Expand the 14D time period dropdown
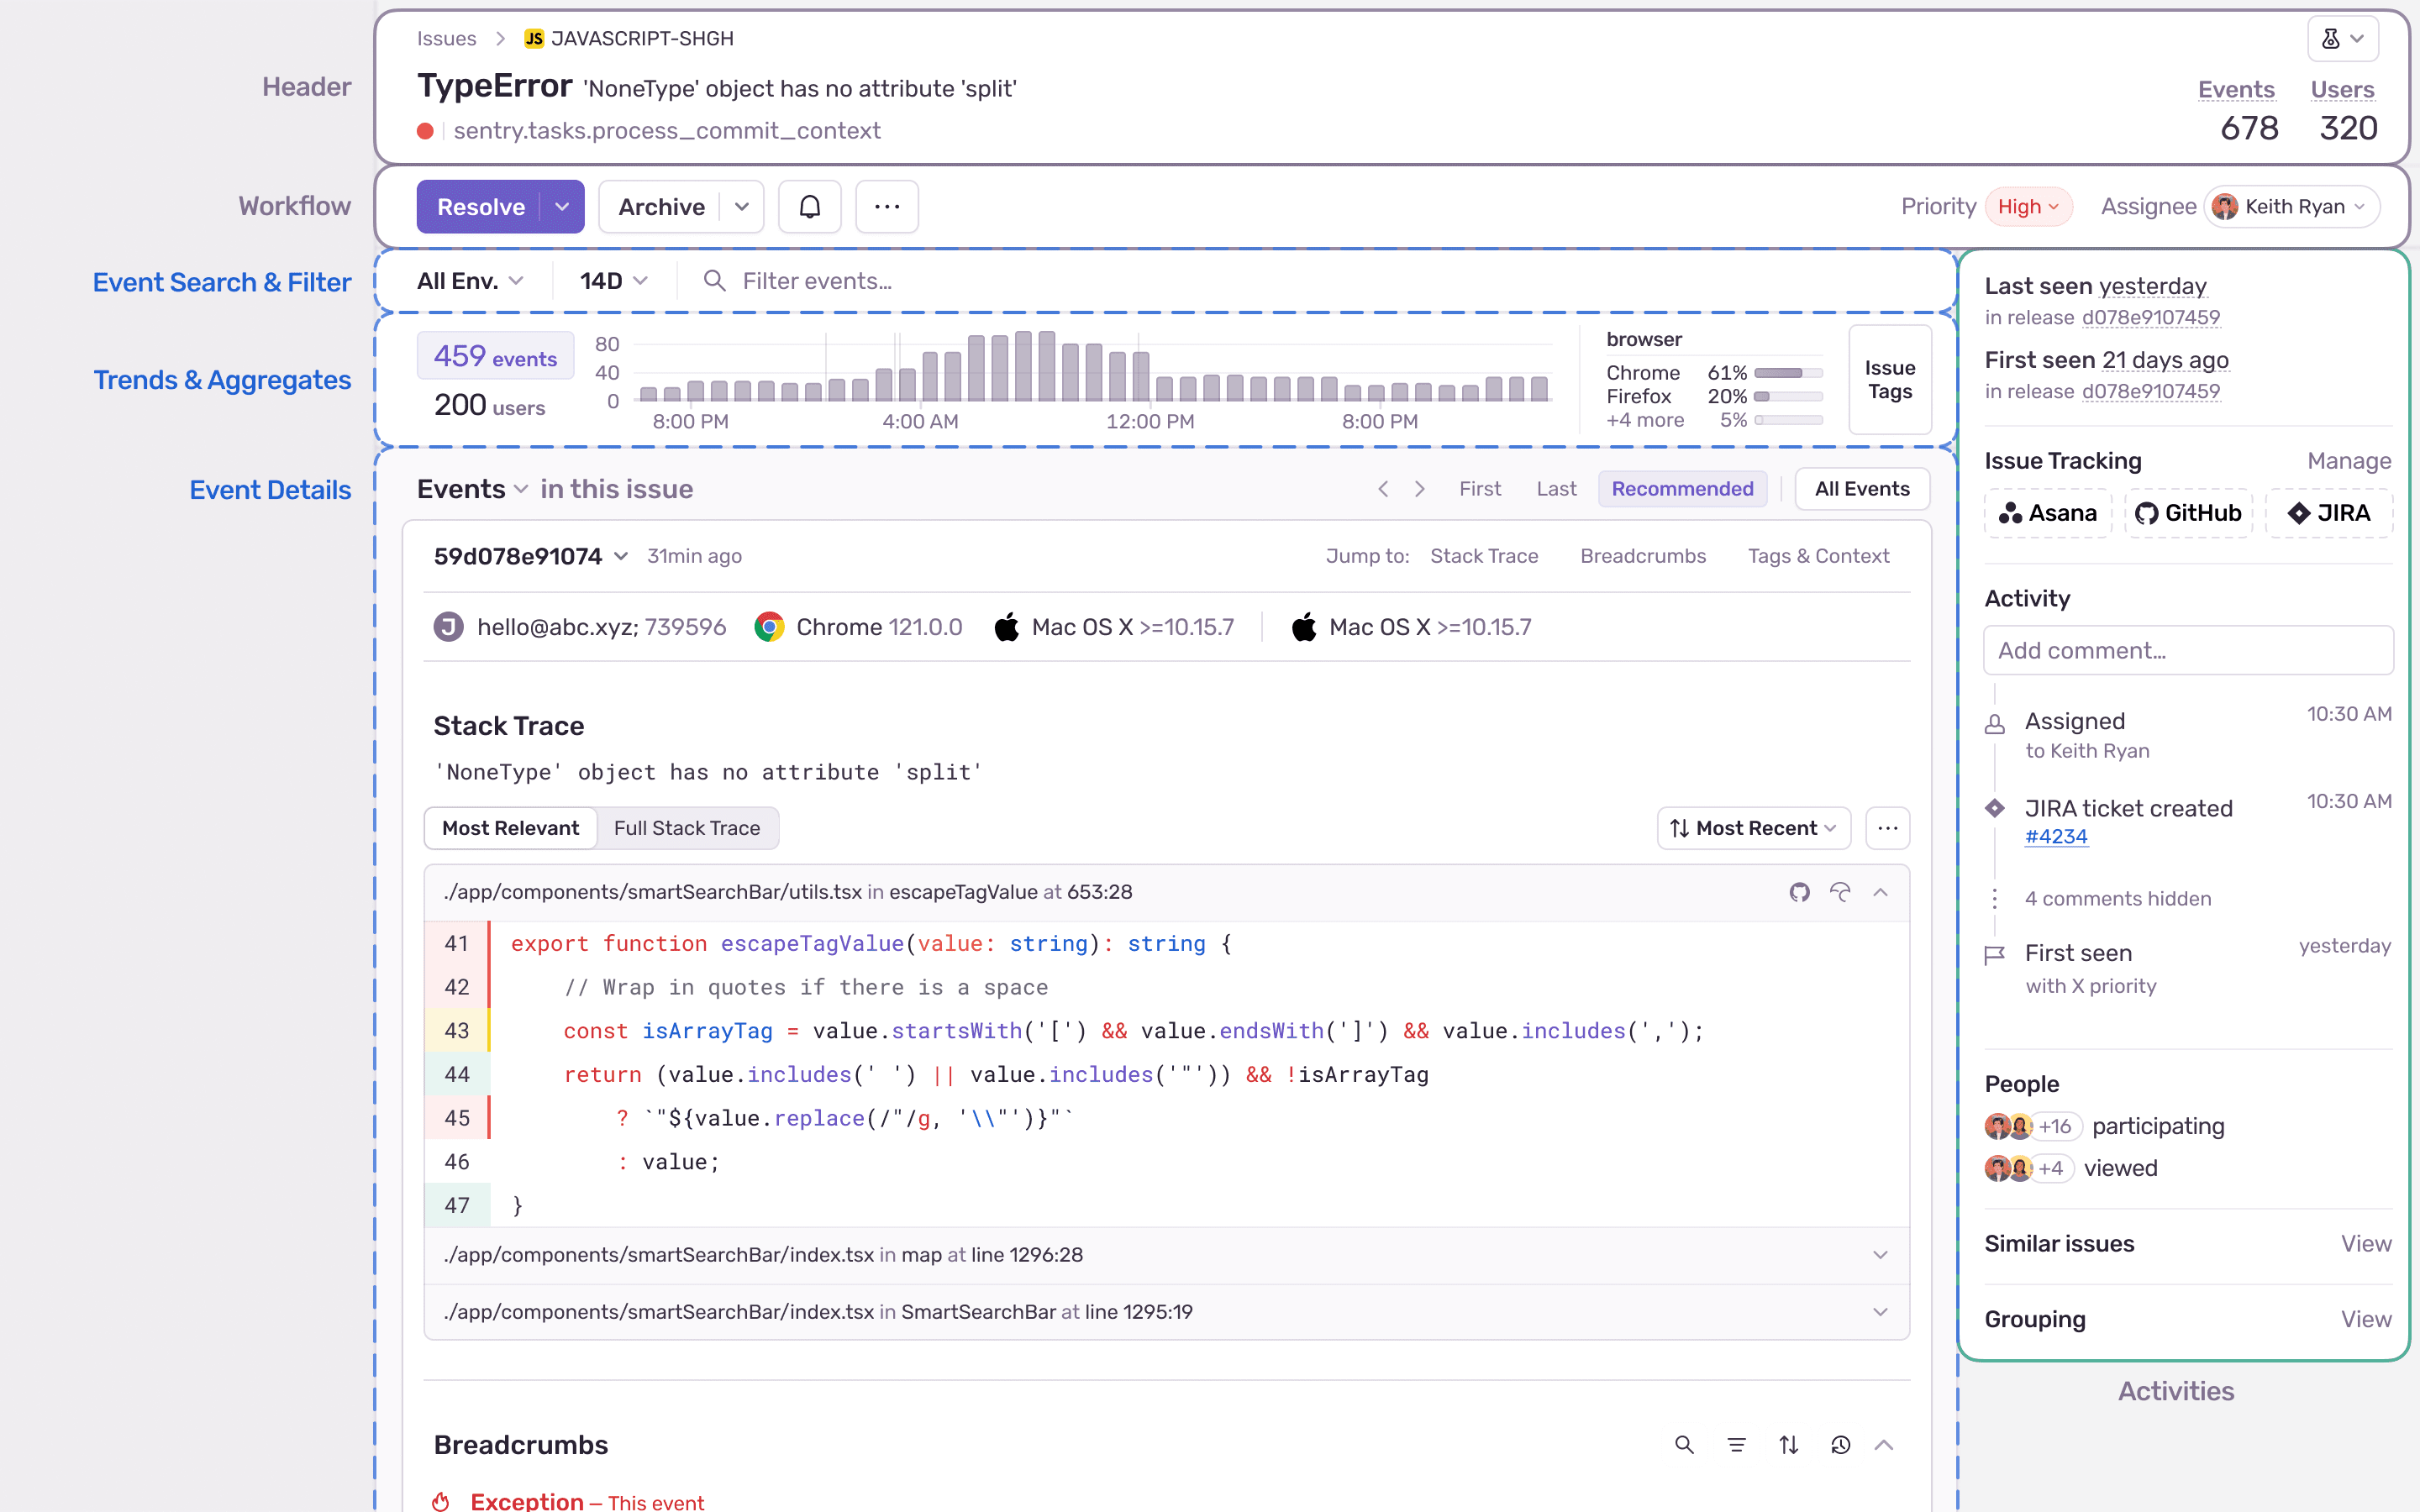Image resolution: width=2420 pixels, height=1512 pixels. (612, 281)
